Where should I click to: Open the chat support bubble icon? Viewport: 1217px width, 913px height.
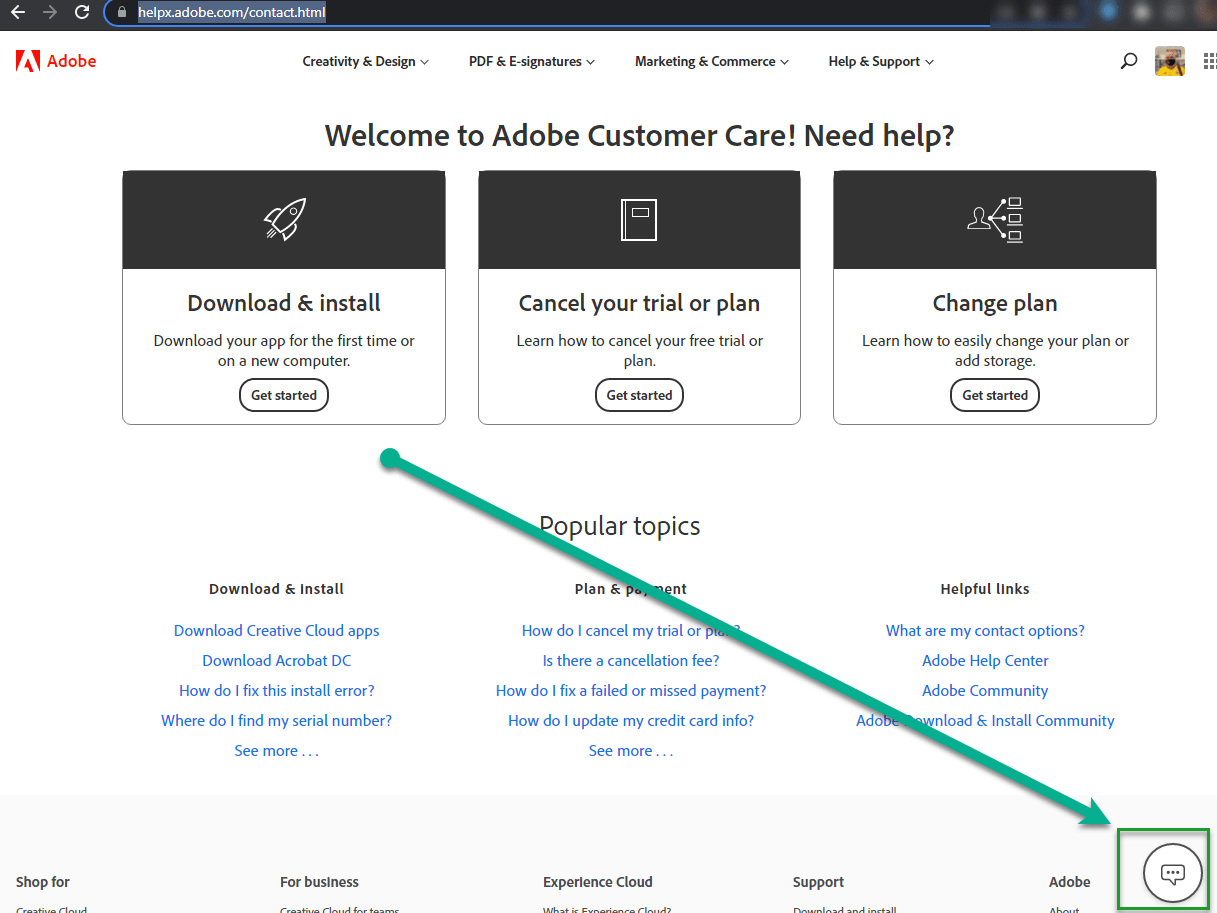tap(1171, 871)
